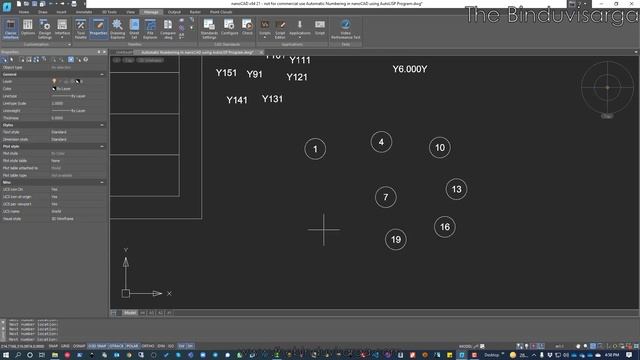Open Windows taskbar search
Viewport: 640px width, 360px height.
click(18, 355)
